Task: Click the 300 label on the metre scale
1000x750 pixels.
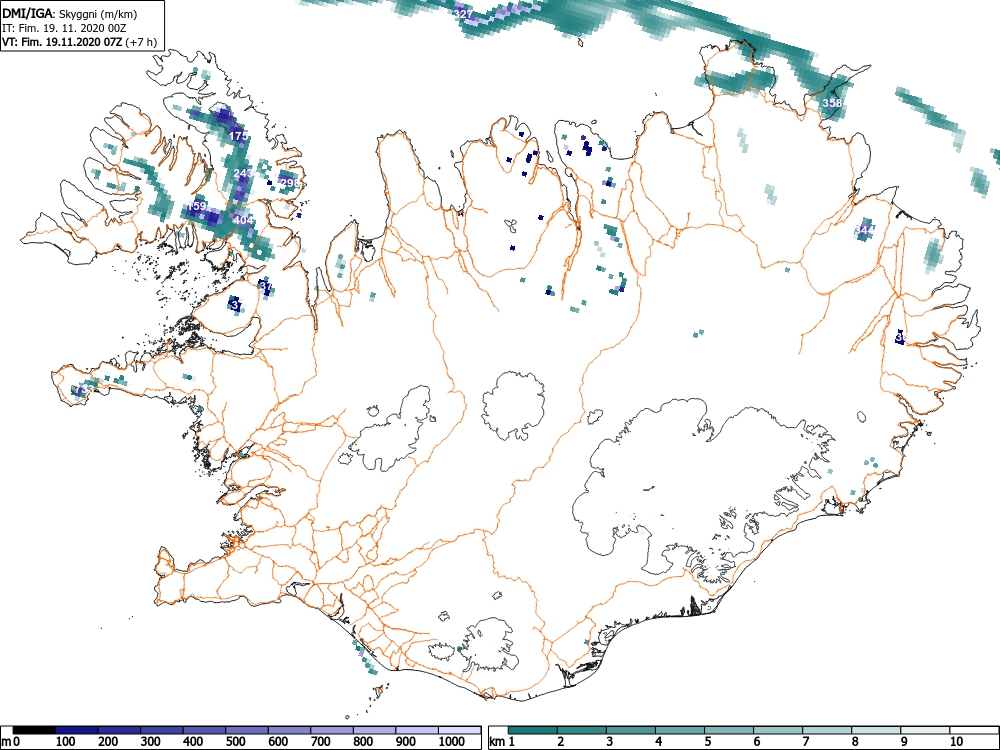Action: point(151,742)
